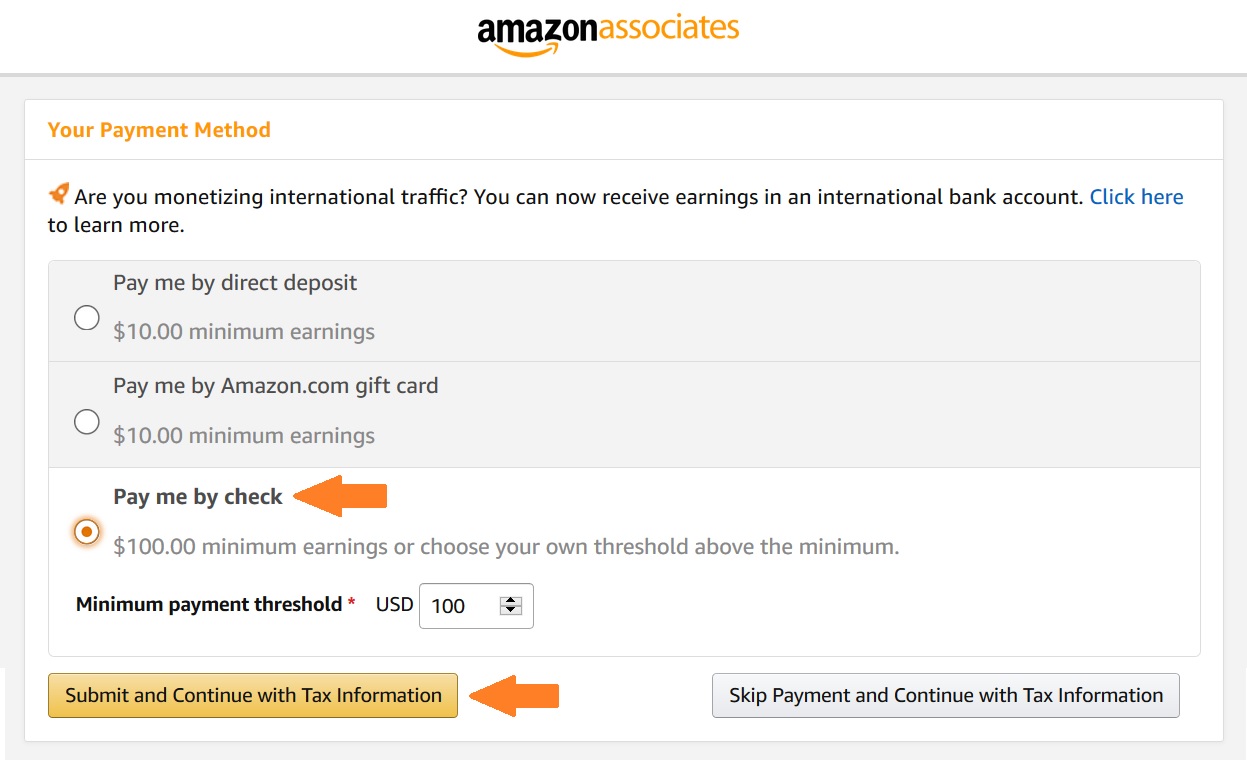
Task: Click the selected Pay me by check radio
Action: pos(87,532)
